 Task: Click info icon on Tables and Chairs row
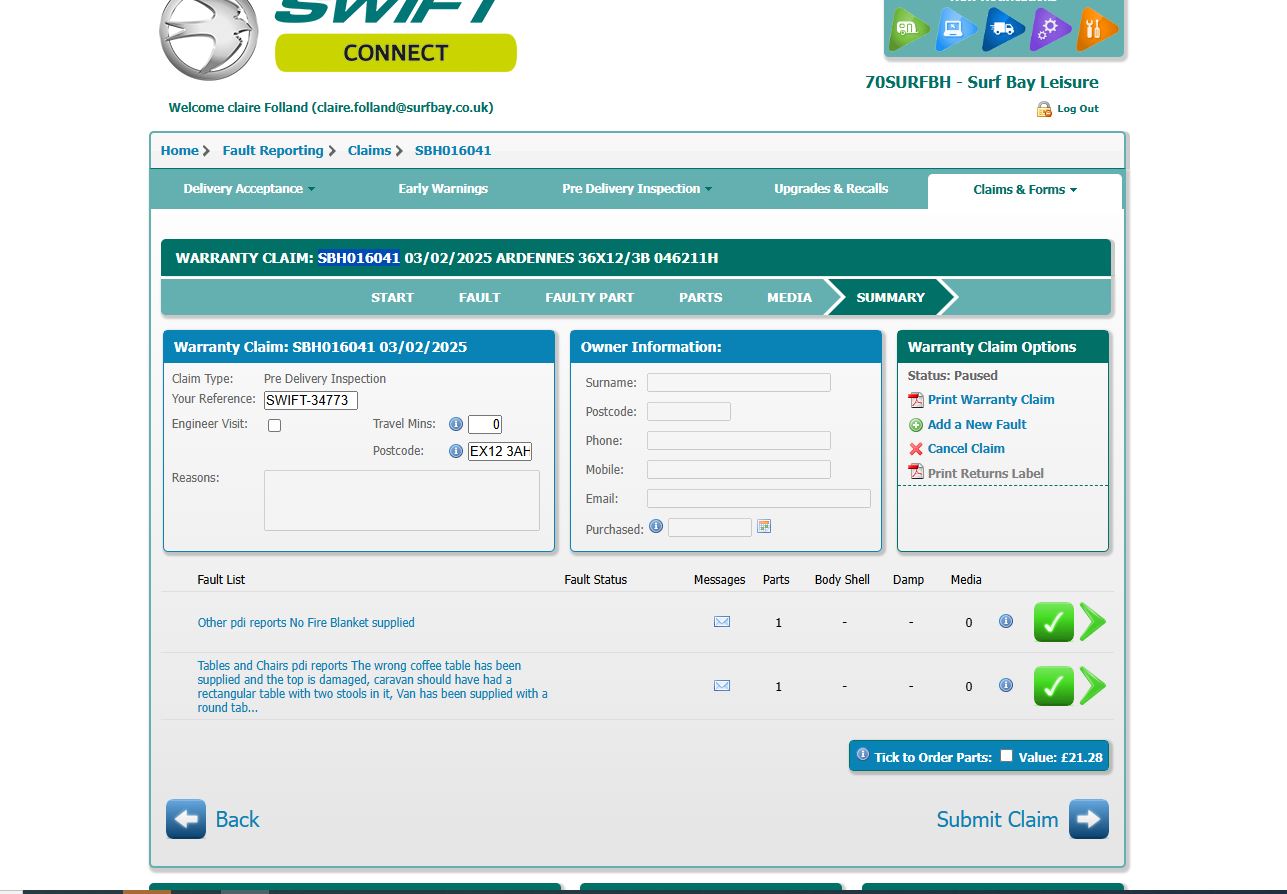coord(1006,685)
